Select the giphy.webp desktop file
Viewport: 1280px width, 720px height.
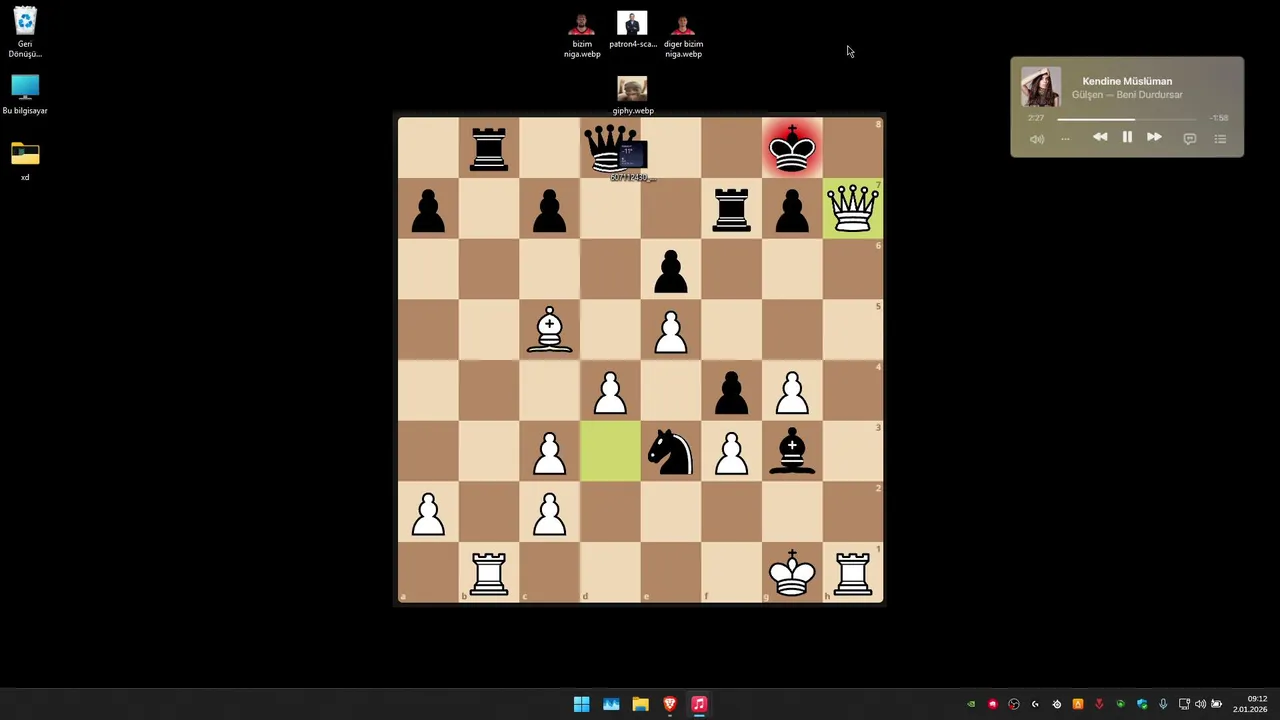(x=632, y=96)
